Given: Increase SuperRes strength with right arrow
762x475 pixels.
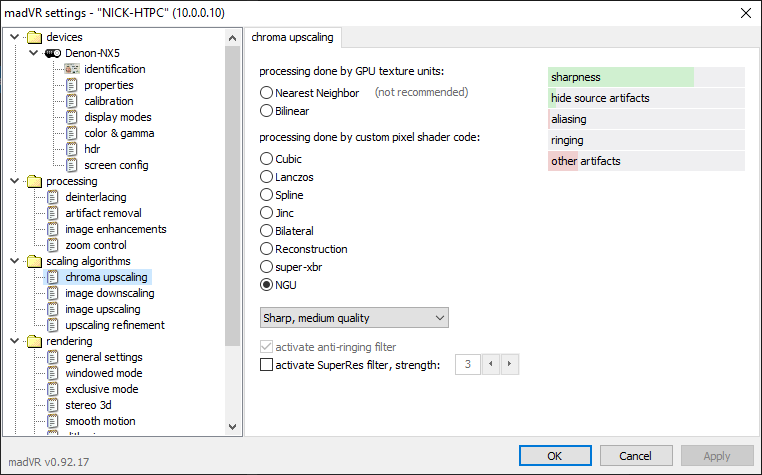Looking at the screenshot, I should [x=510, y=365].
